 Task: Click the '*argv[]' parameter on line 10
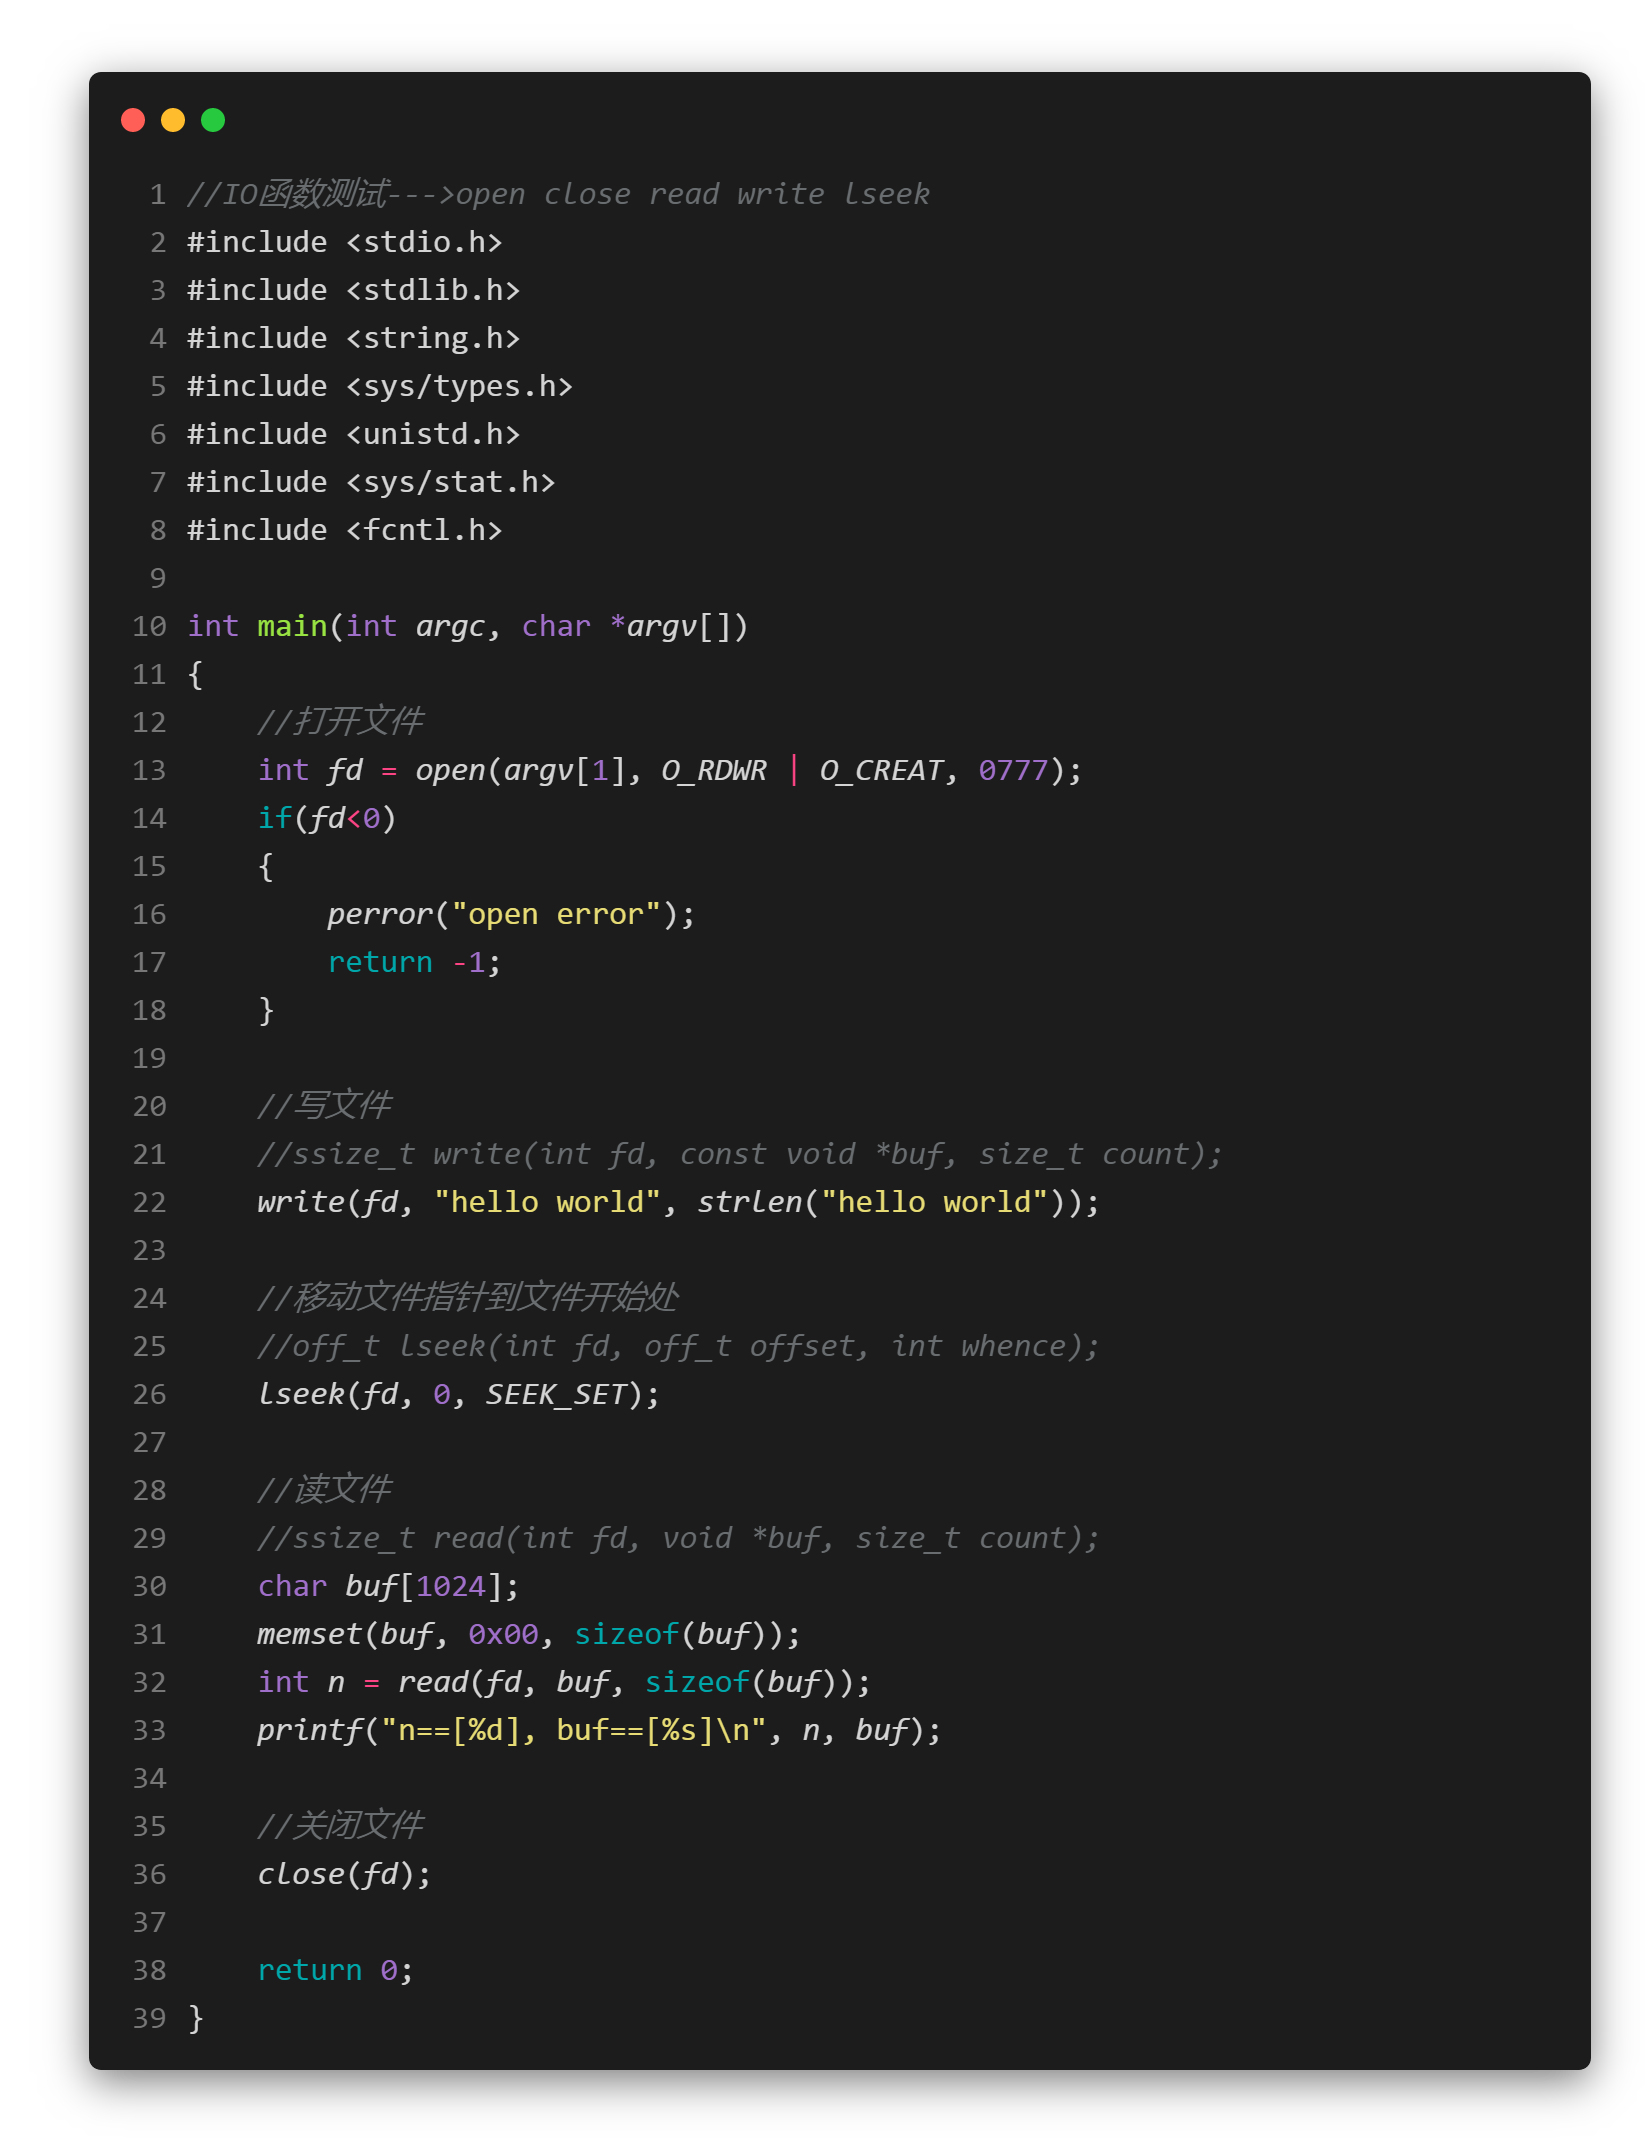(671, 626)
